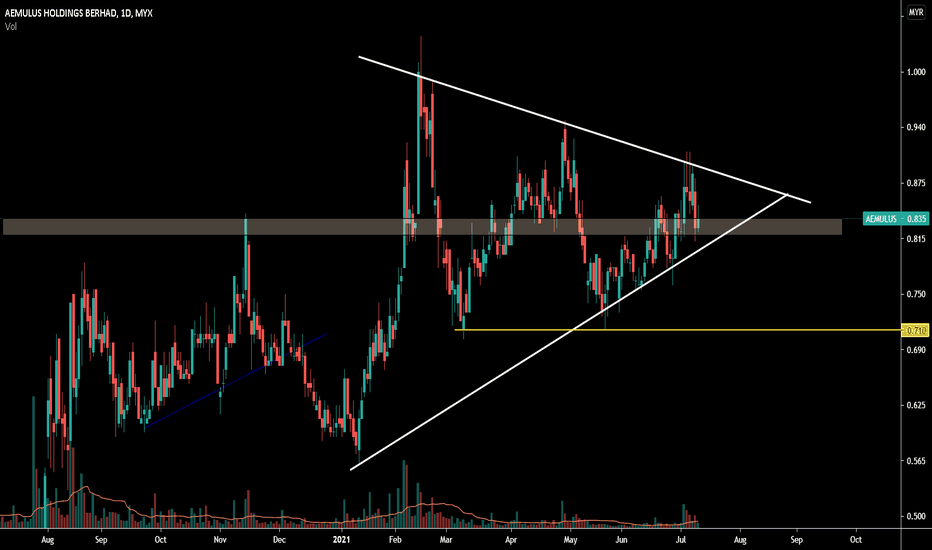Select the yellow horizontal support line

pyautogui.click(x=678, y=329)
